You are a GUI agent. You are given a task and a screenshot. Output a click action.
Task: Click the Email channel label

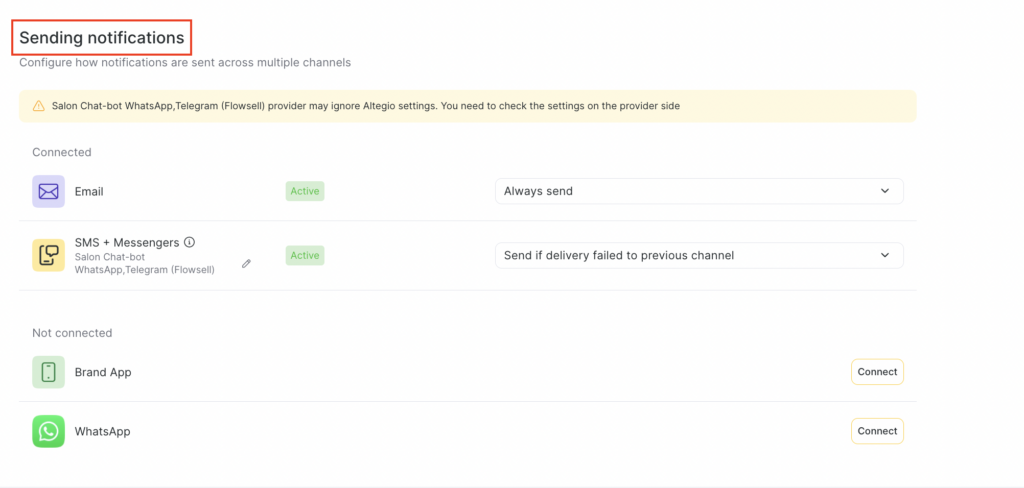click(x=89, y=191)
